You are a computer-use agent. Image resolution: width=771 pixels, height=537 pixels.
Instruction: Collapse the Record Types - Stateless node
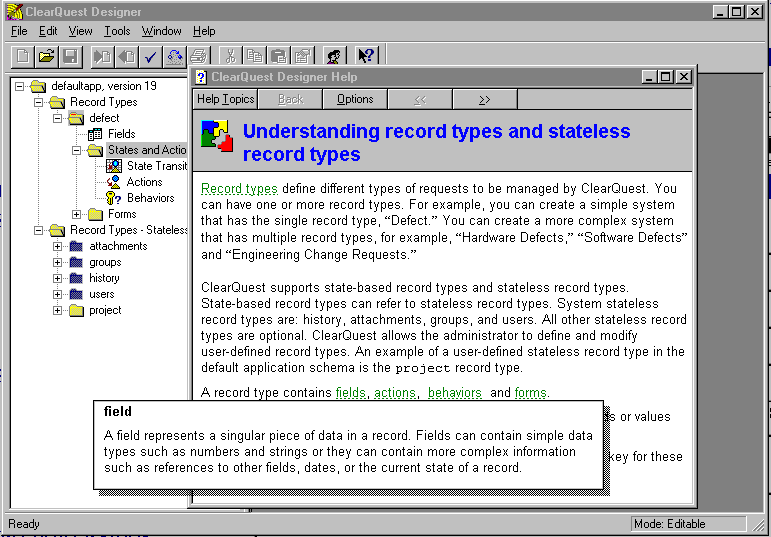click(38, 231)
